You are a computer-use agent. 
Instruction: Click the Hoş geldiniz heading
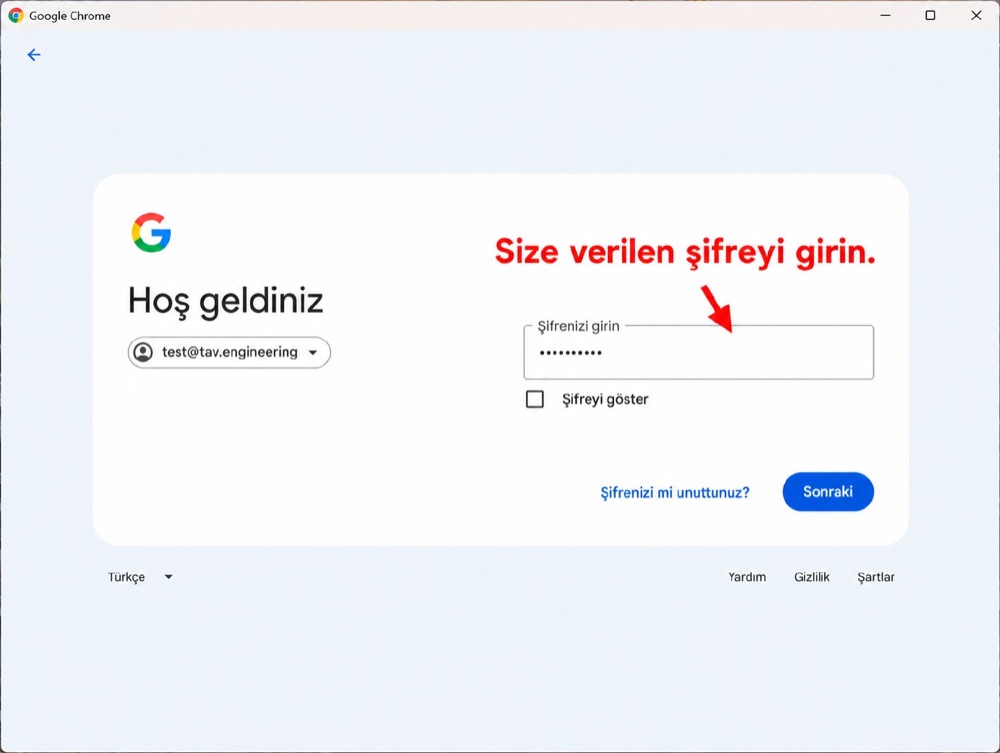pyautogui.click(x=226, y=300)
